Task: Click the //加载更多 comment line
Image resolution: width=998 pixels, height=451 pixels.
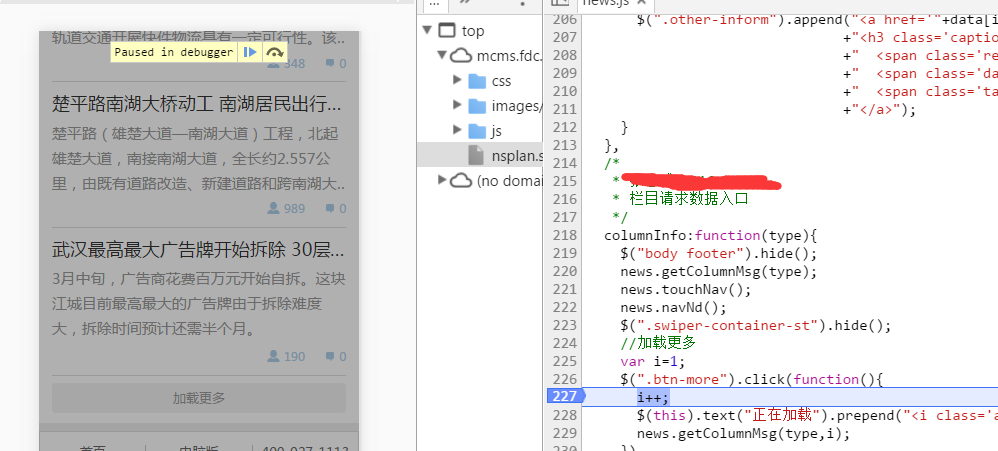Action: [x=658, y=343]
